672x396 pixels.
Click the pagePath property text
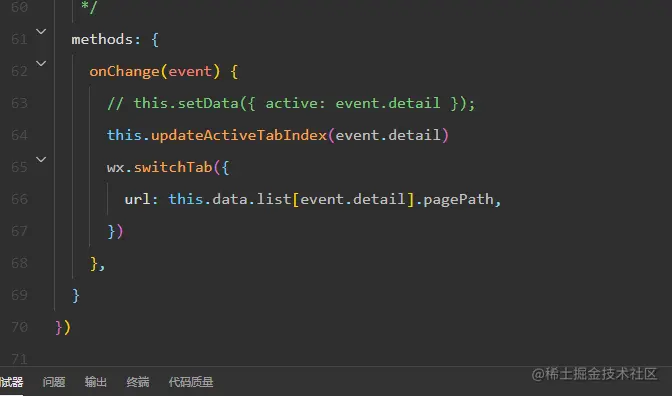click(x=458, y=199)
